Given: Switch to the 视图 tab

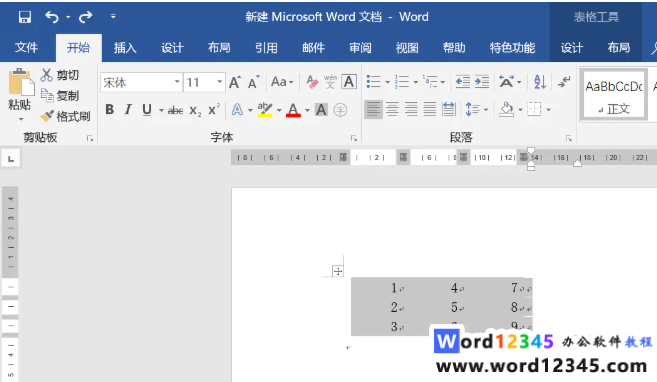Looking at the screenshot, I should 407,48.
